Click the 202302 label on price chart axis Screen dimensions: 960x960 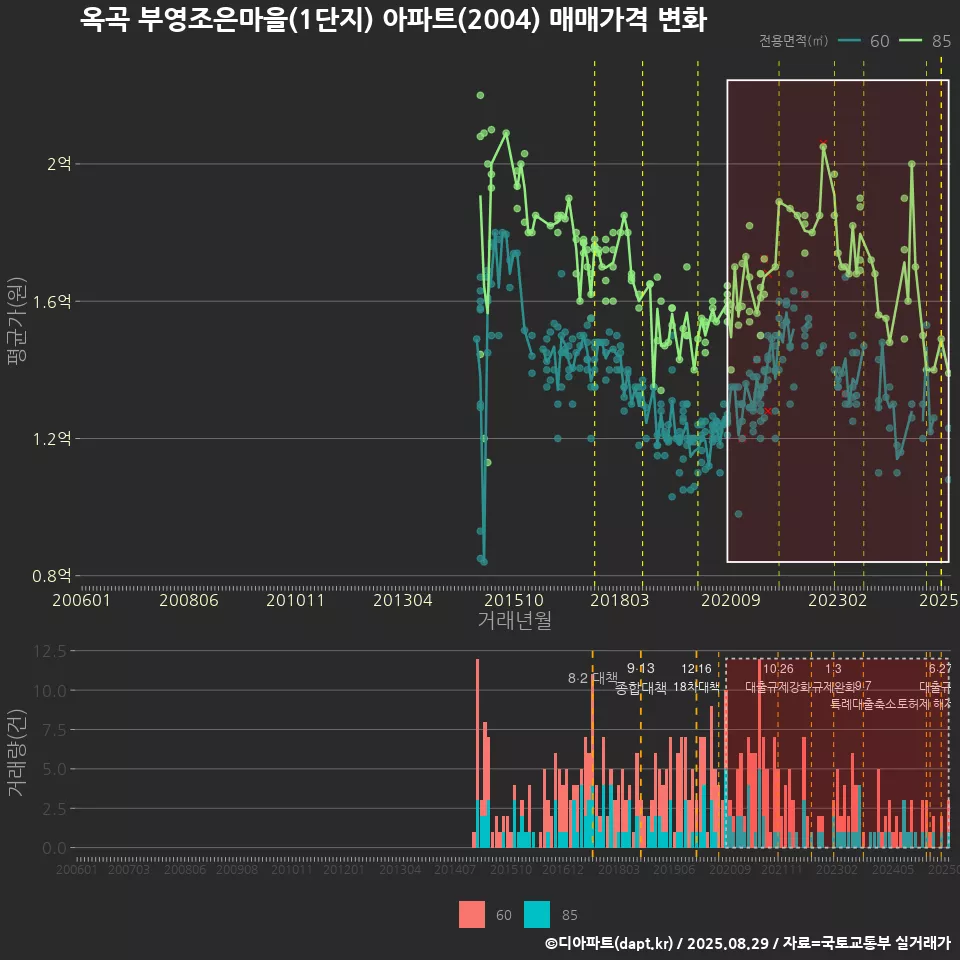(x=838, y=600)
